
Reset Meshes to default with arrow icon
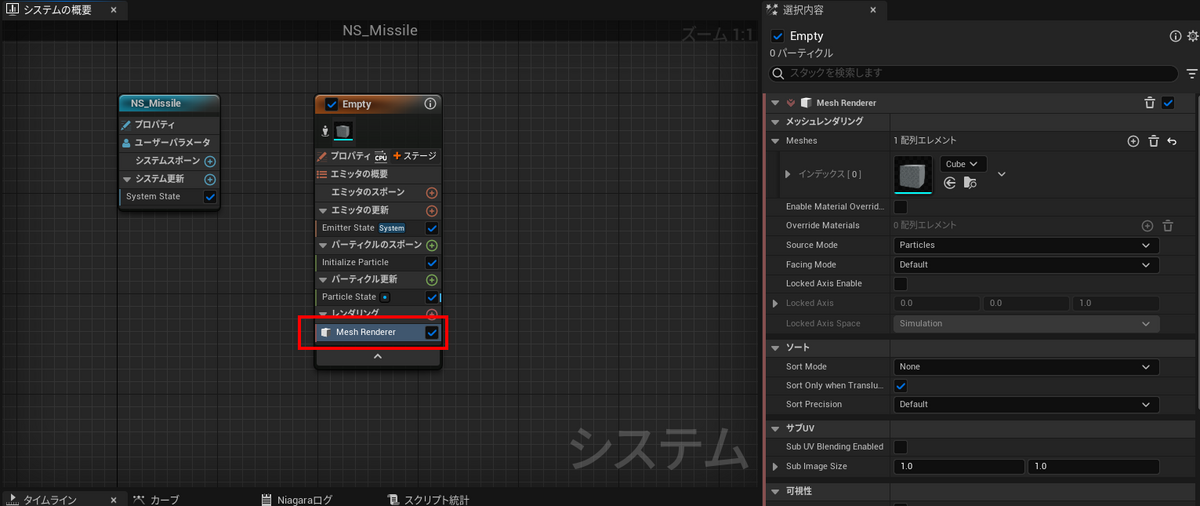[x=1171, y=141]
